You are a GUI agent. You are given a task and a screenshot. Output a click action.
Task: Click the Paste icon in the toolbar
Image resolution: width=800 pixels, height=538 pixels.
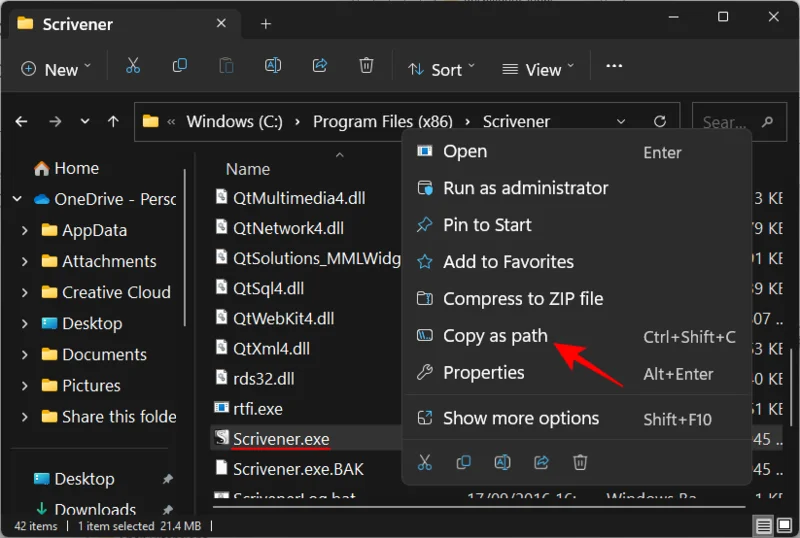click(x=226, y=66)
